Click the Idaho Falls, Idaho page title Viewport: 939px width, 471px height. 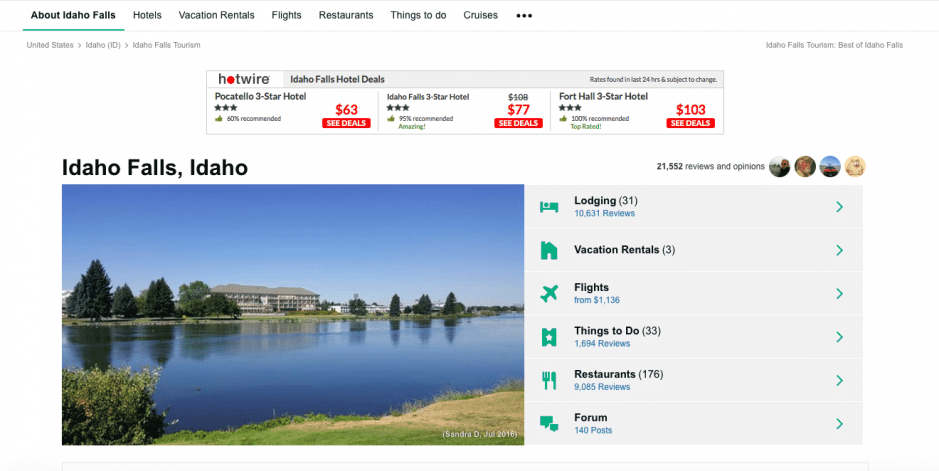(155, 168)
